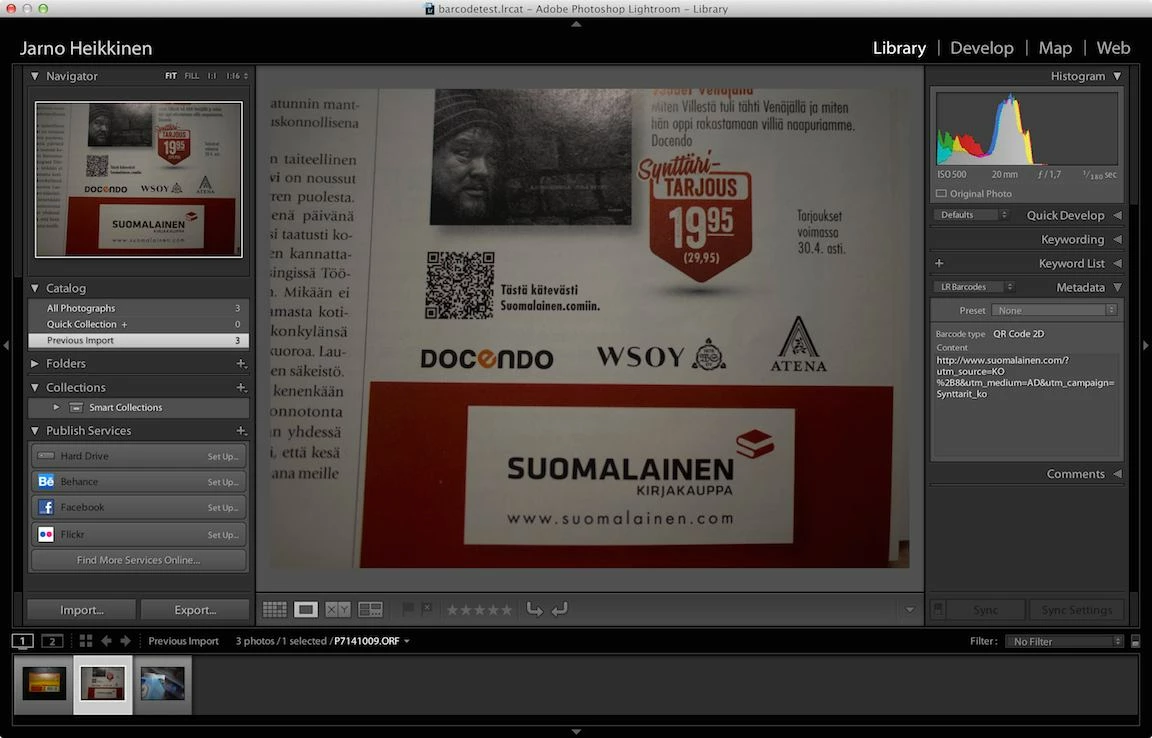Open LR Barcodes metadata set dropdown
This screenshot has height=738, width=1152.
tap(974, 287)
